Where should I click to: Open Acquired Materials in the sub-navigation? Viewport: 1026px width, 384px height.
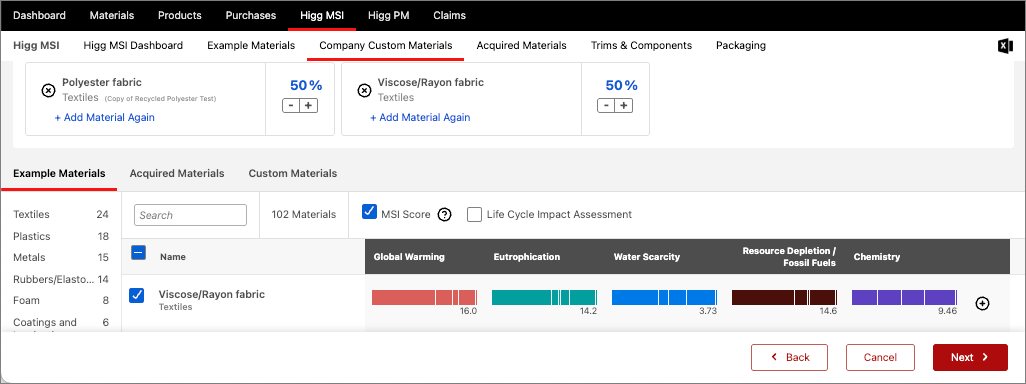coord(522,46)
